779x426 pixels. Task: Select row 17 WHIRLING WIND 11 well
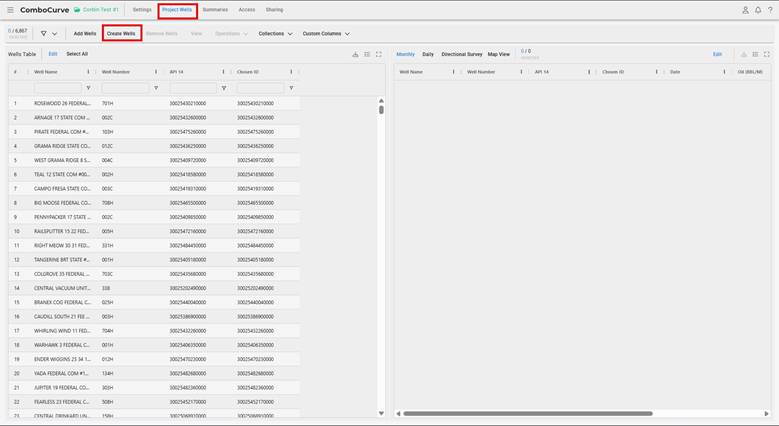pos(154,331)
